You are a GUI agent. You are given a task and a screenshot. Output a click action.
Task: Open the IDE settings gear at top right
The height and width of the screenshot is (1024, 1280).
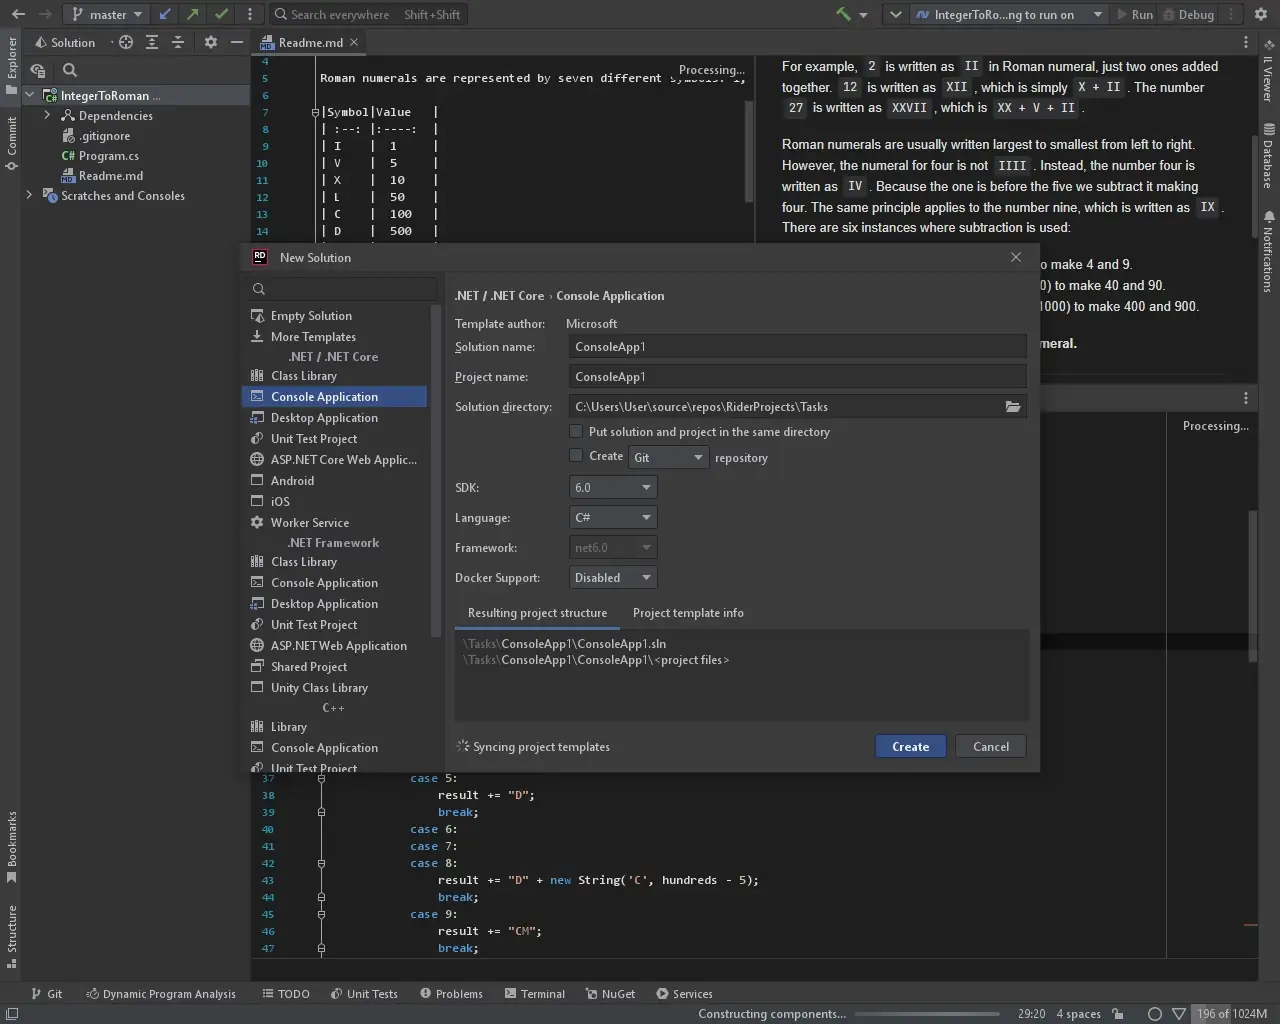point(1261,14)
